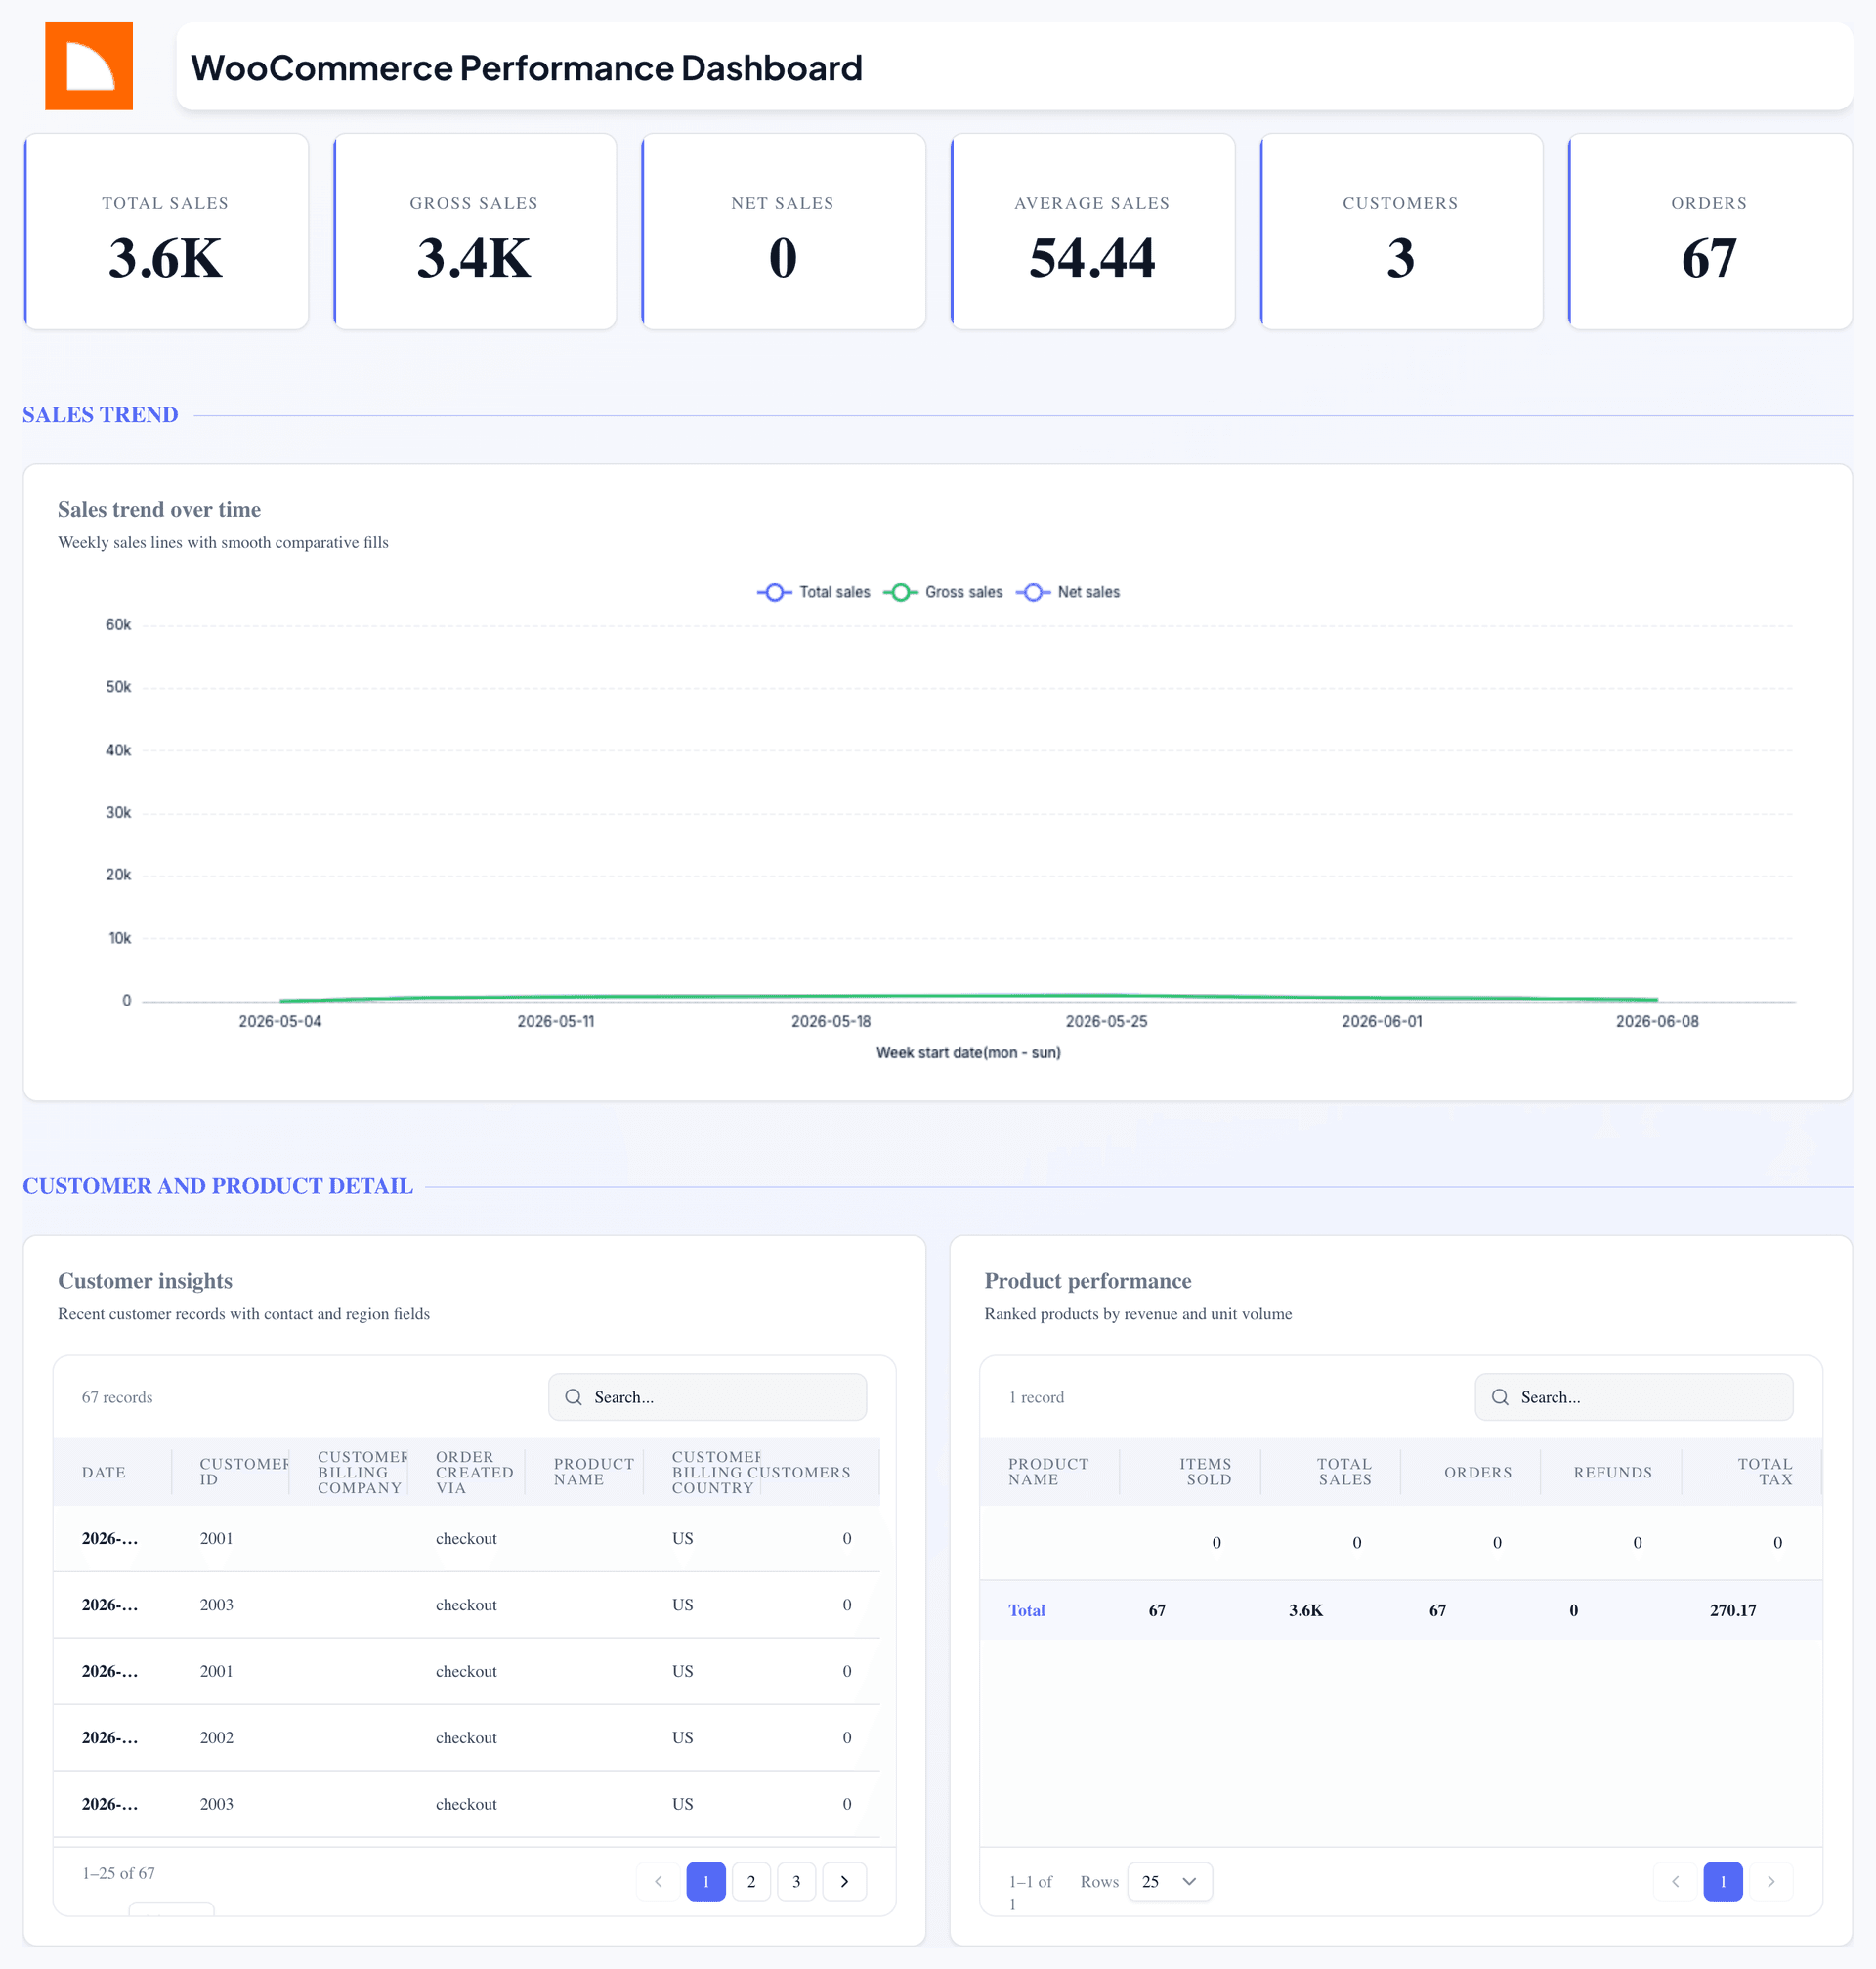Screen dimensions: 1876x1969
Task: Click the '1–25 of 67' pagination text
Action: click(119, 1873)
